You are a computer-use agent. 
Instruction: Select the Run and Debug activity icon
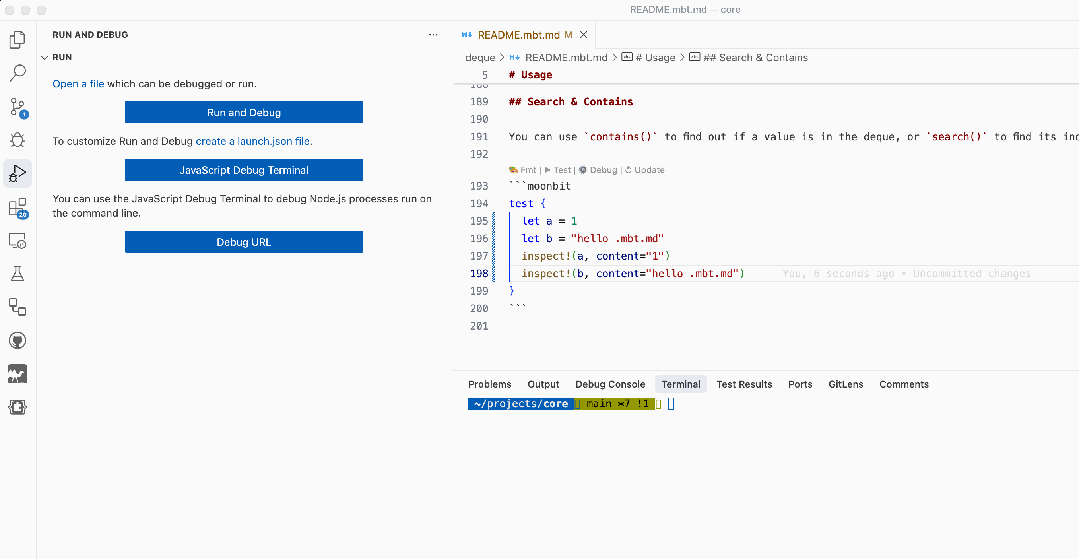[18, 173]
